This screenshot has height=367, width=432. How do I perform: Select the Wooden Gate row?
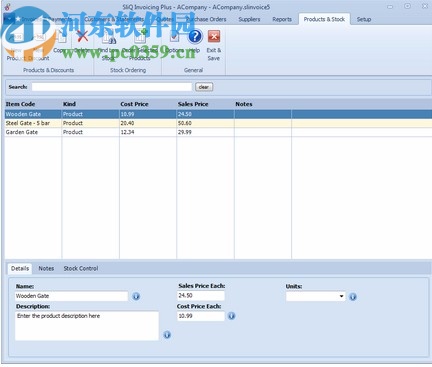(x=218, y=114)
